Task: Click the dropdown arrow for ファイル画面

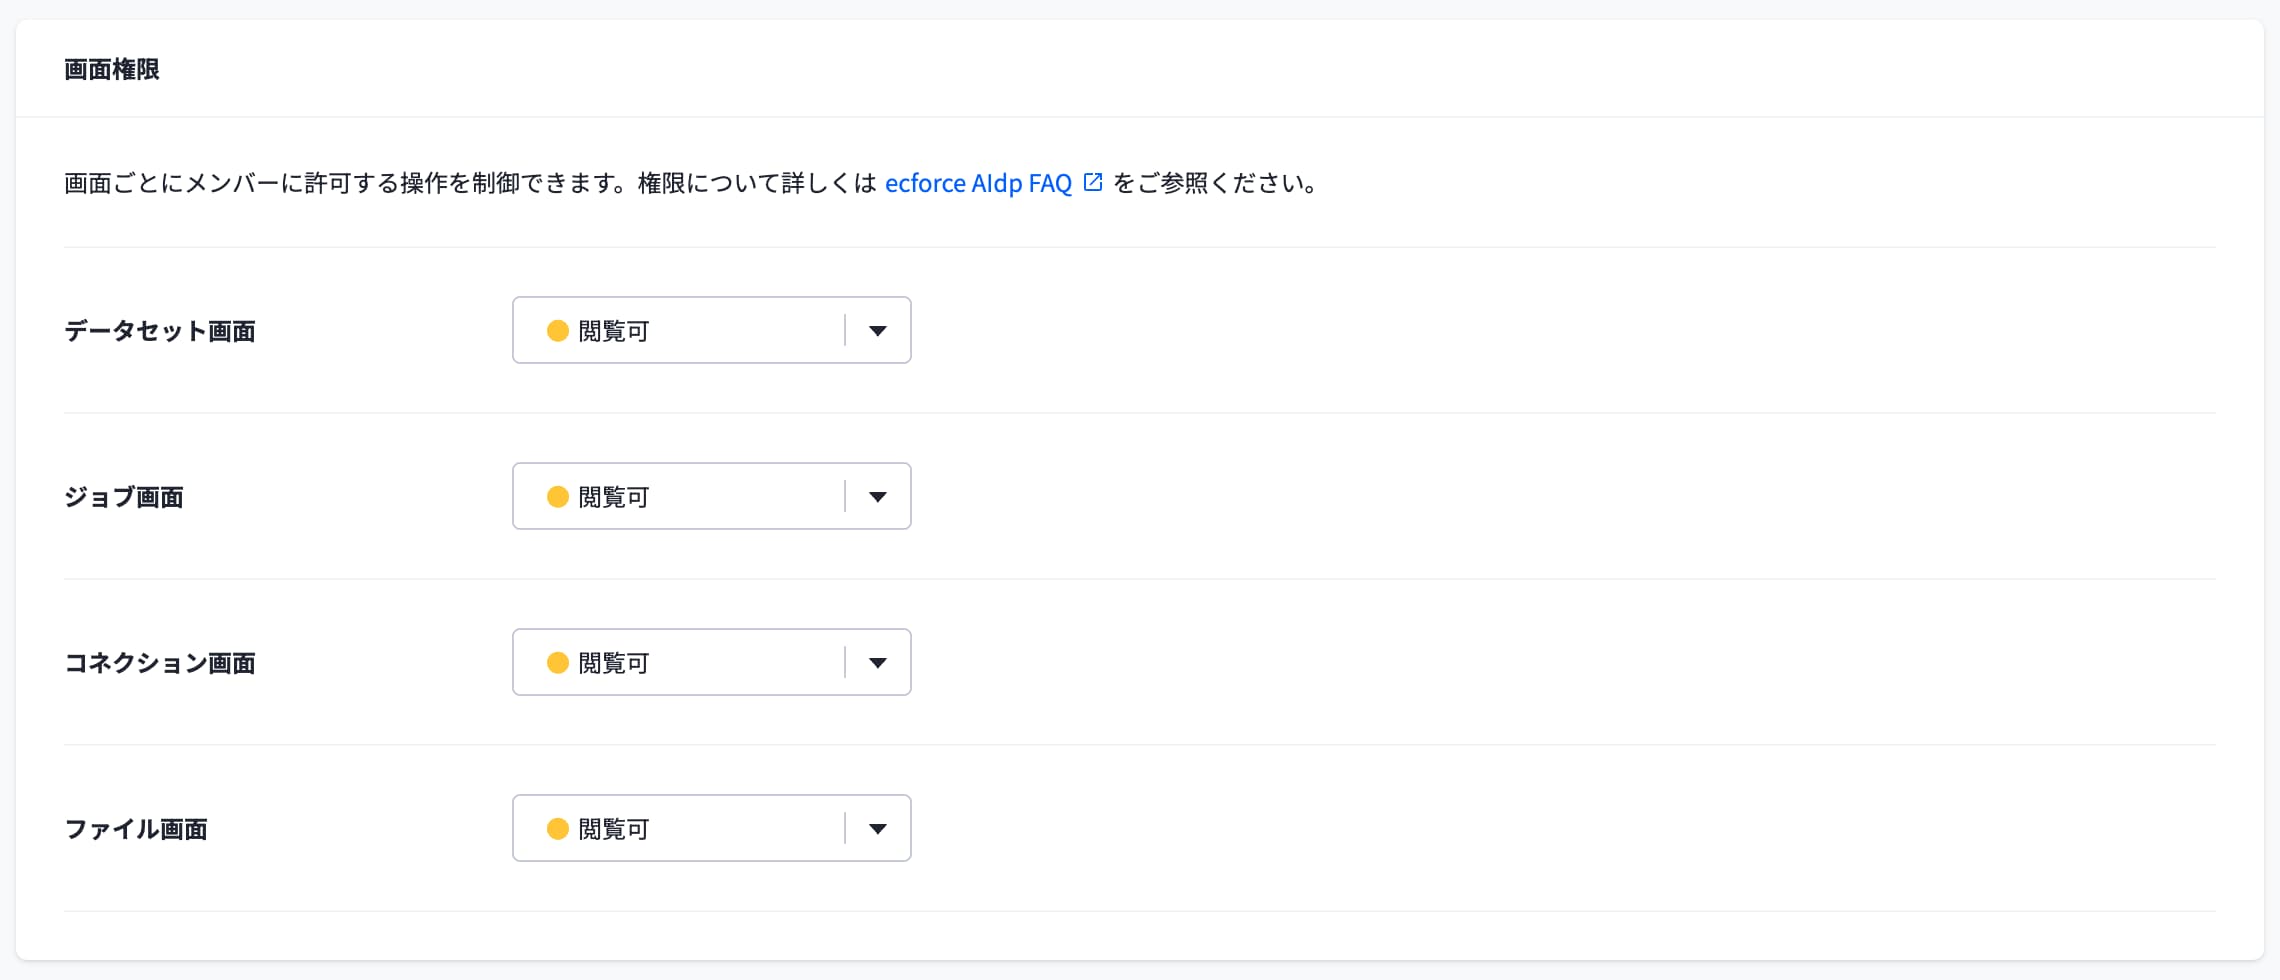Action: coord(878,829)
